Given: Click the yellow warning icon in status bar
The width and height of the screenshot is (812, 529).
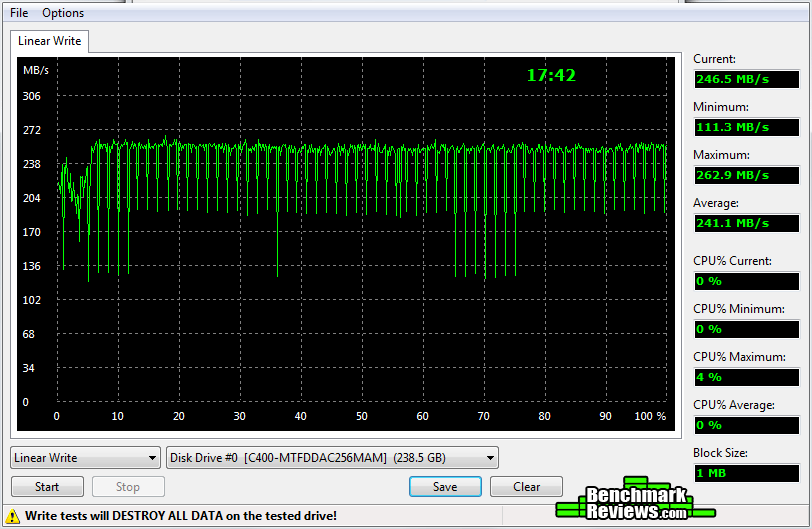Looking at the screenshot, I should [x=12, y=516].
